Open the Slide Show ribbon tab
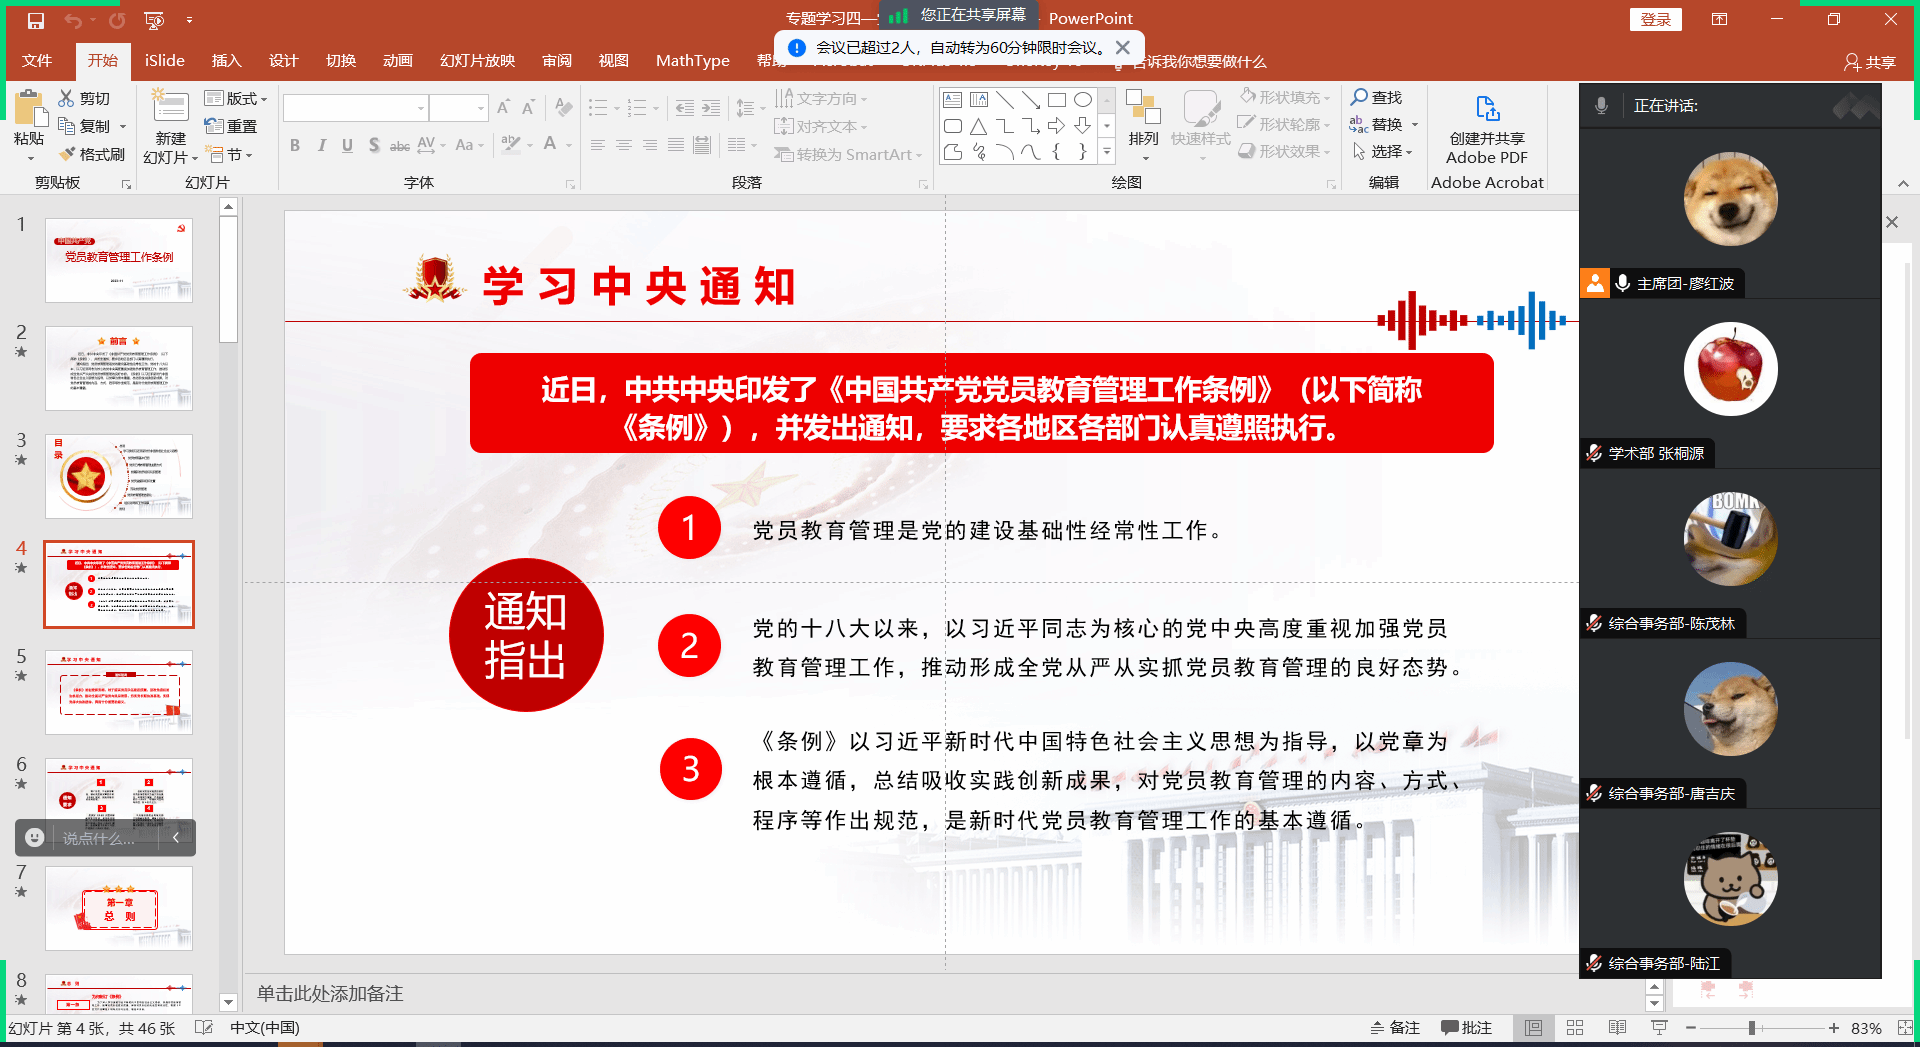Viewport: 1920px width, 1047px height. coord(477,61)
